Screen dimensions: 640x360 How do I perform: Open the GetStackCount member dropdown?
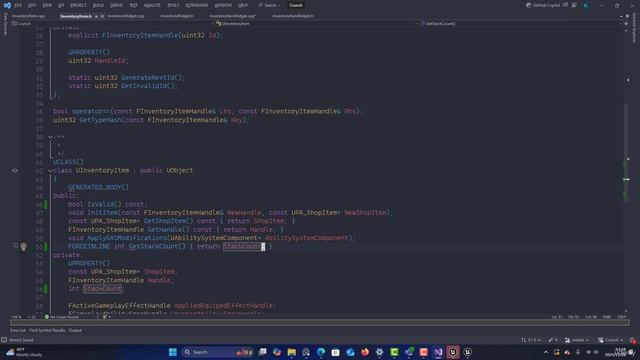(520, 24)
